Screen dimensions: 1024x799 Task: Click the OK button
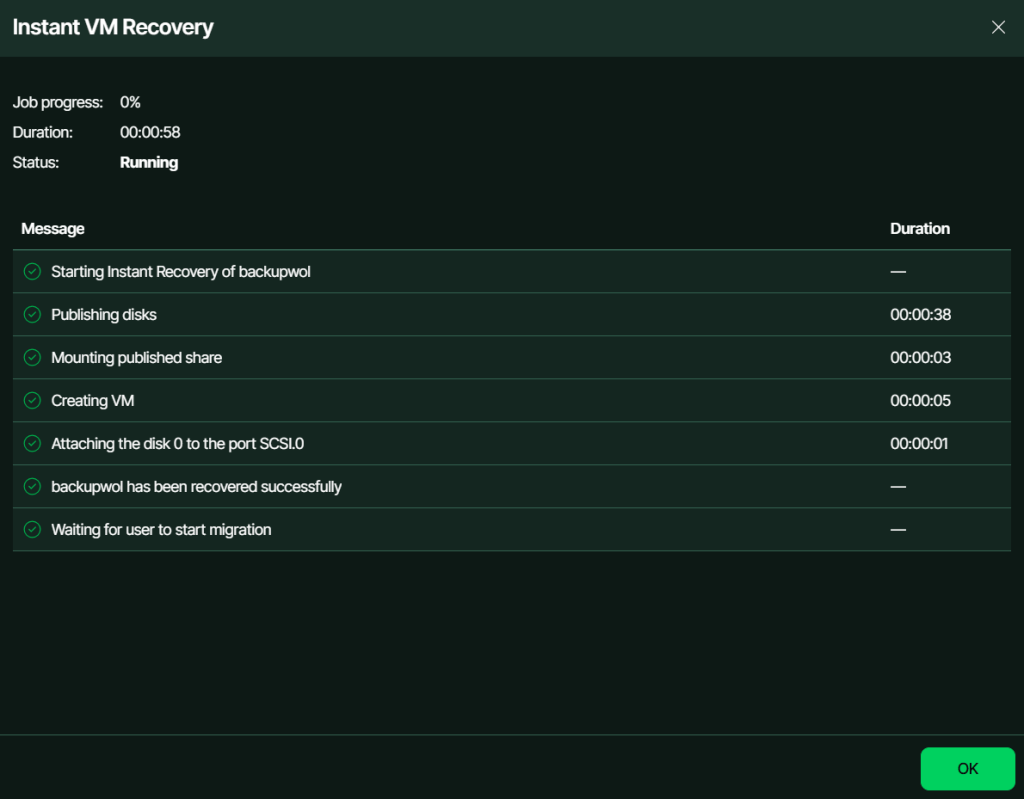[x=967, y=768]
